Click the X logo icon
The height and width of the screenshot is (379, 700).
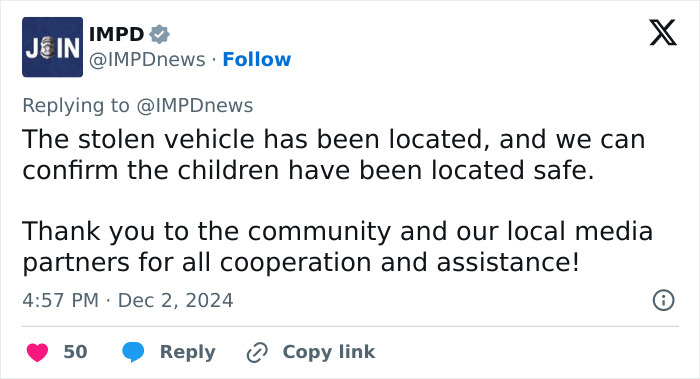click(663, 33)
